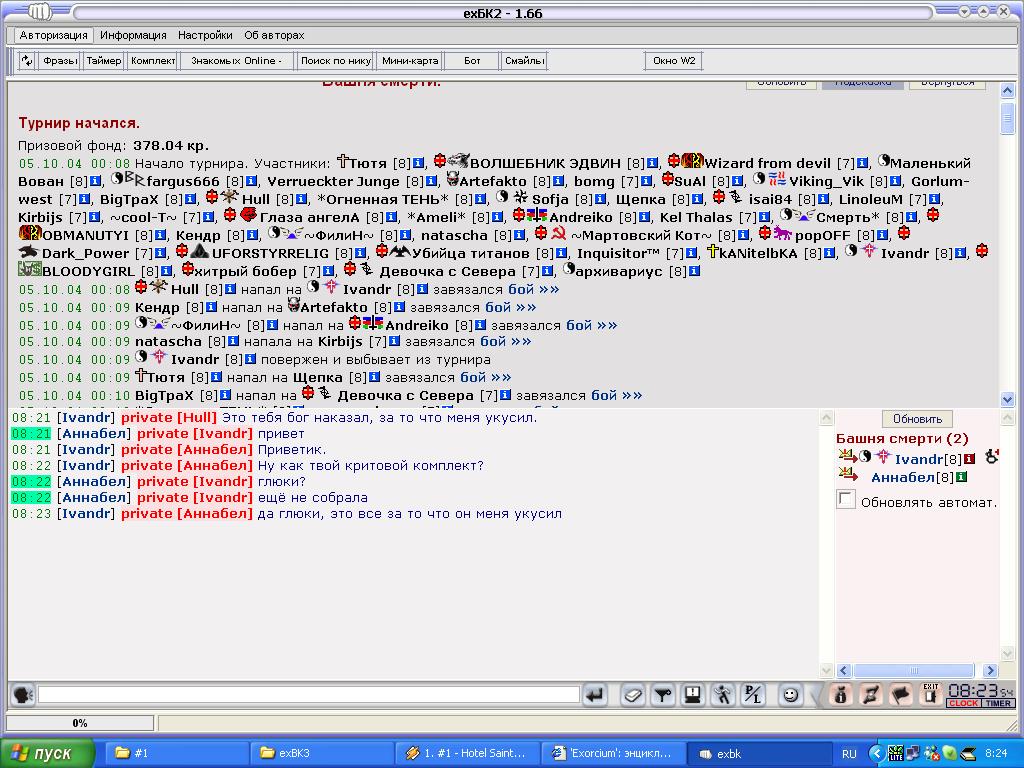Click the game log vertical scrollbar thumb
The image size is (1024, 768).
click(x=1007, y=118)
